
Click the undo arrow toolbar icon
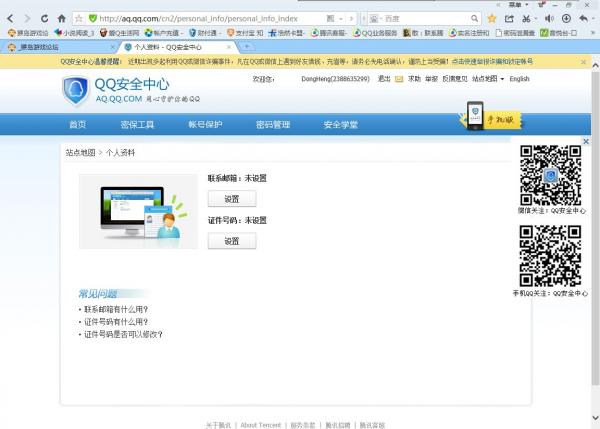(x=584, y=18)
